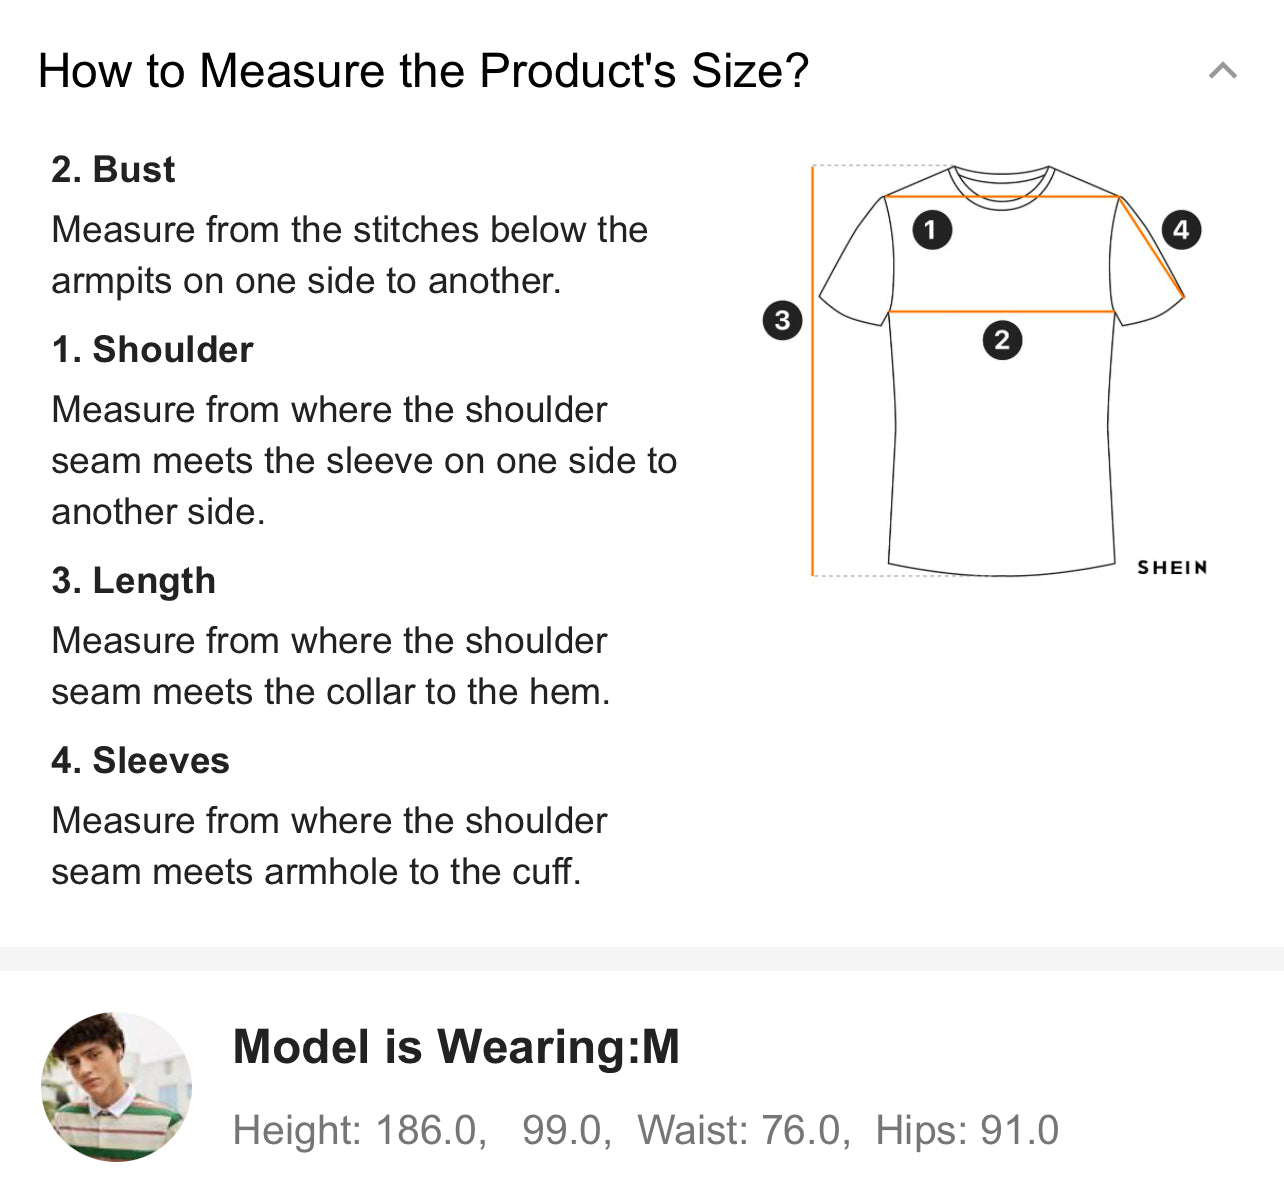Image resolution: width=1284 pixels, height=1193 pixels.
Task: Select the "2. Bust" heading
Action: [x=113, y=170]
